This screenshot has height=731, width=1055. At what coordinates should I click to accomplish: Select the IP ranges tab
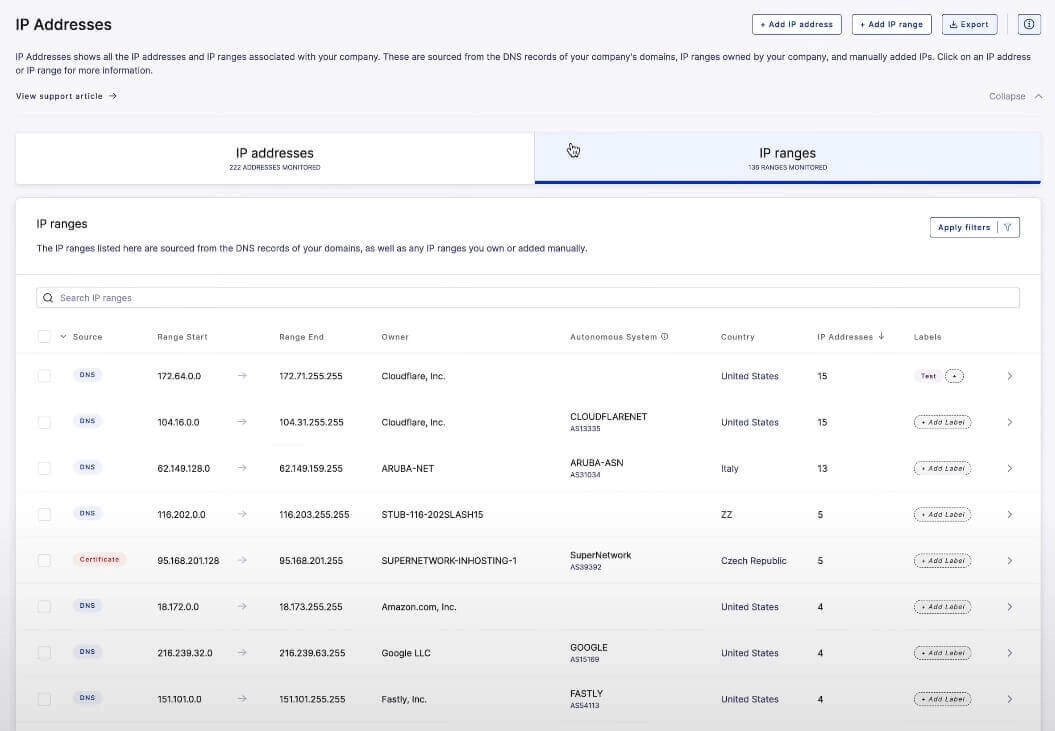(787, 158)
